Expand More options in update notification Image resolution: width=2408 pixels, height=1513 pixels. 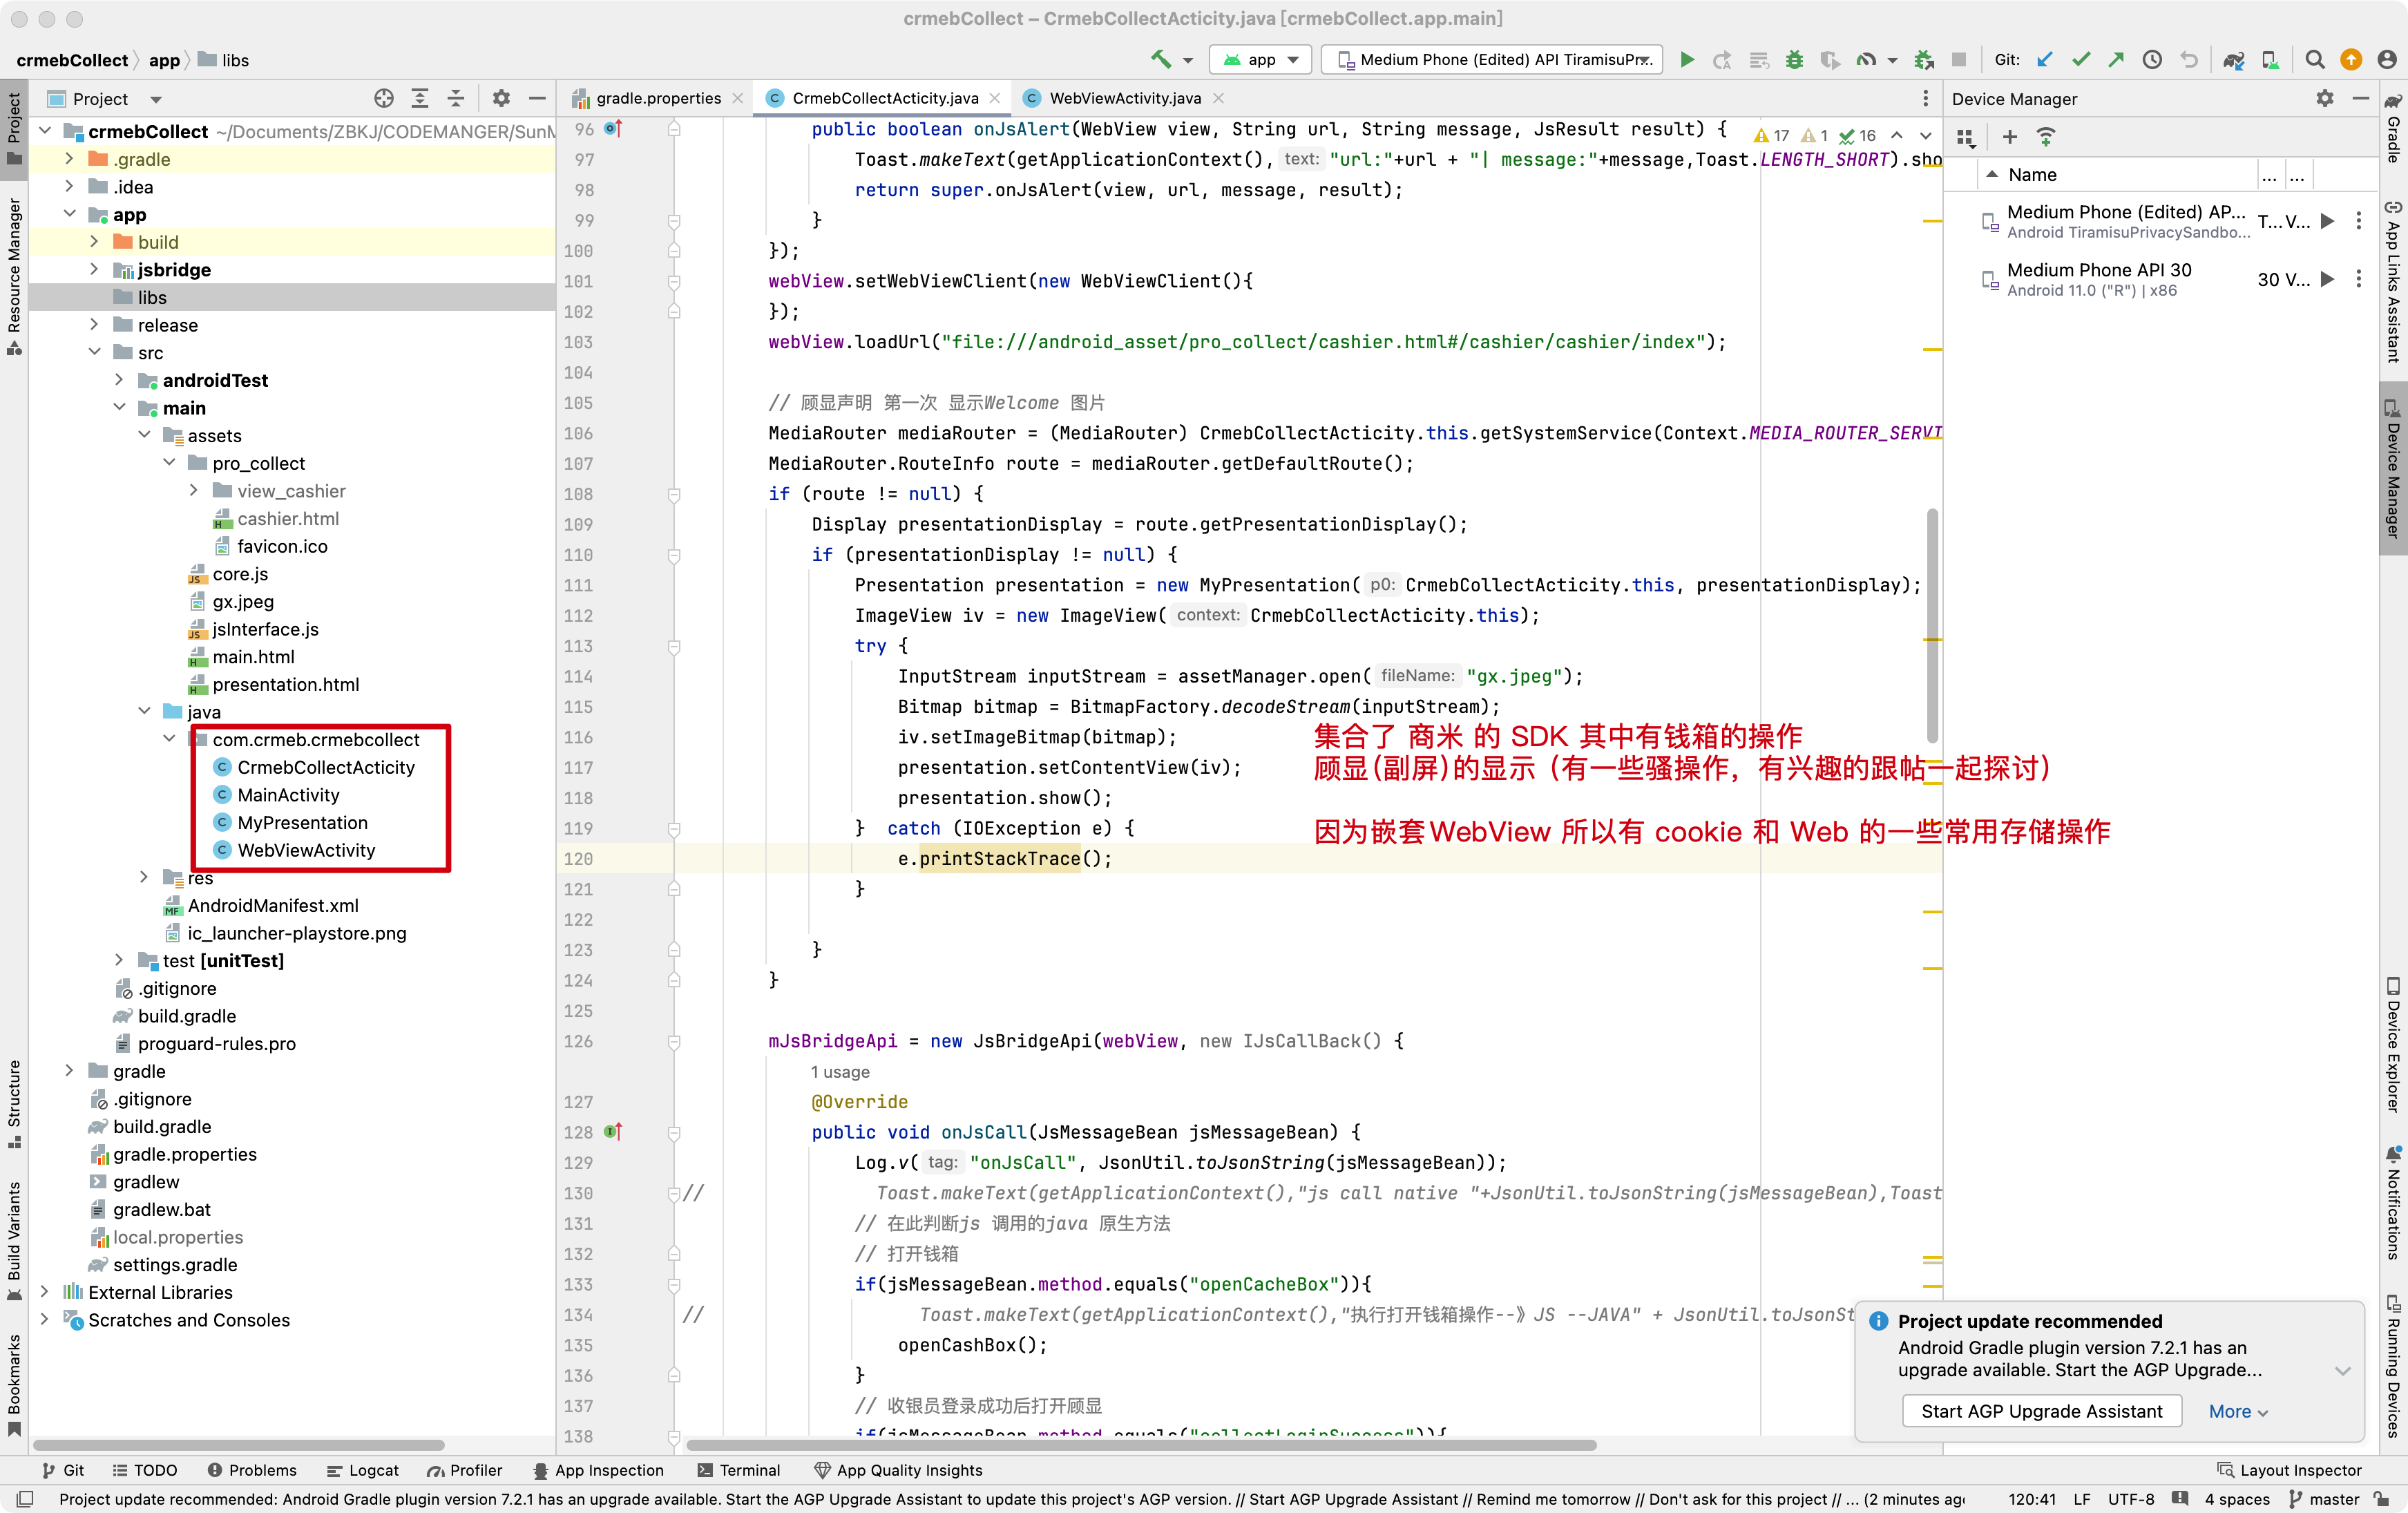[2238, 1411]
